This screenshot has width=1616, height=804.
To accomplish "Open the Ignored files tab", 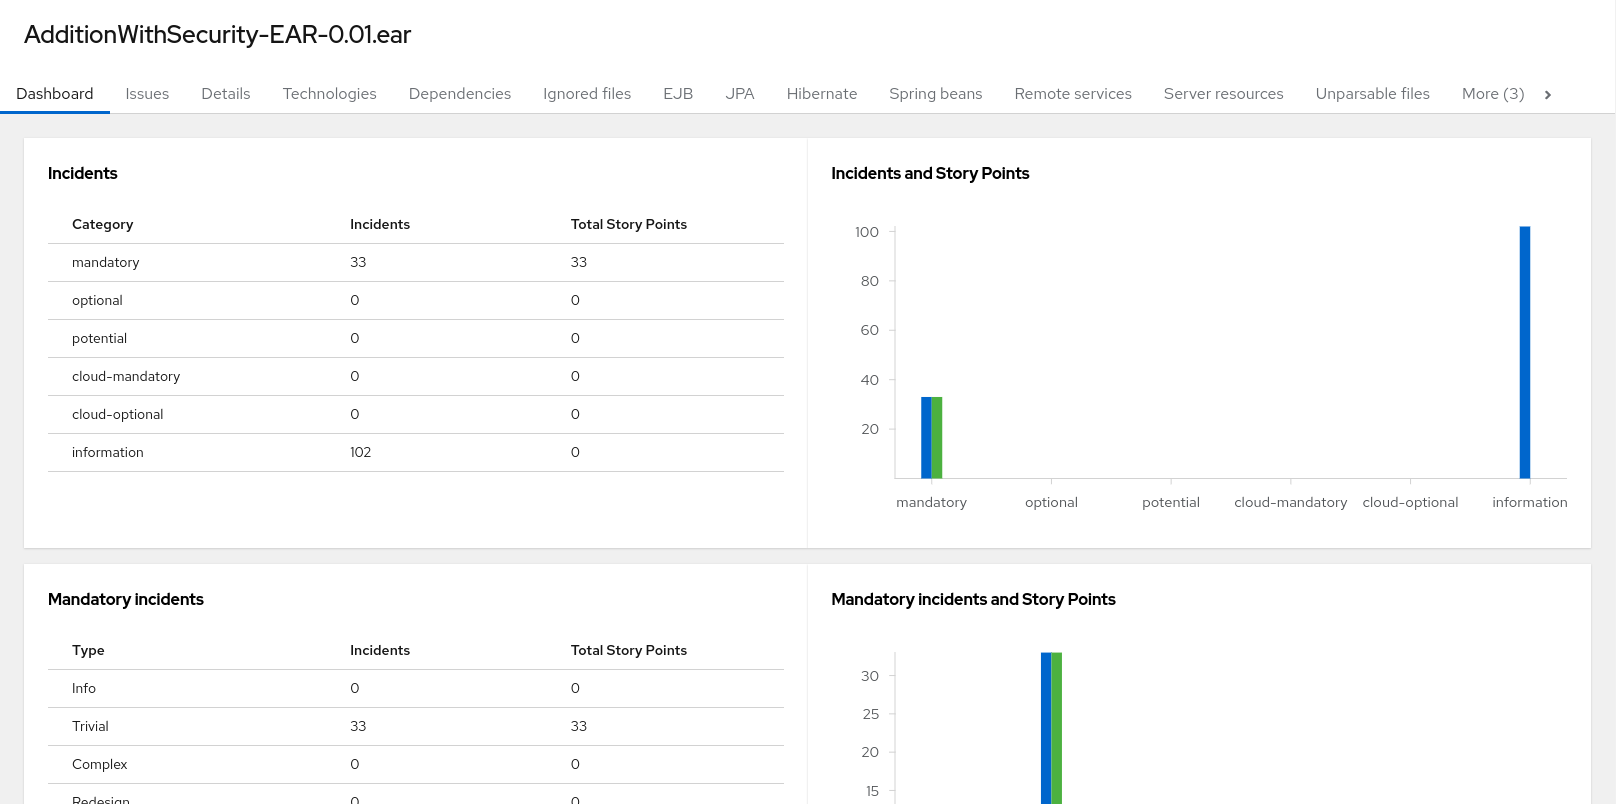I will (587, 94).
